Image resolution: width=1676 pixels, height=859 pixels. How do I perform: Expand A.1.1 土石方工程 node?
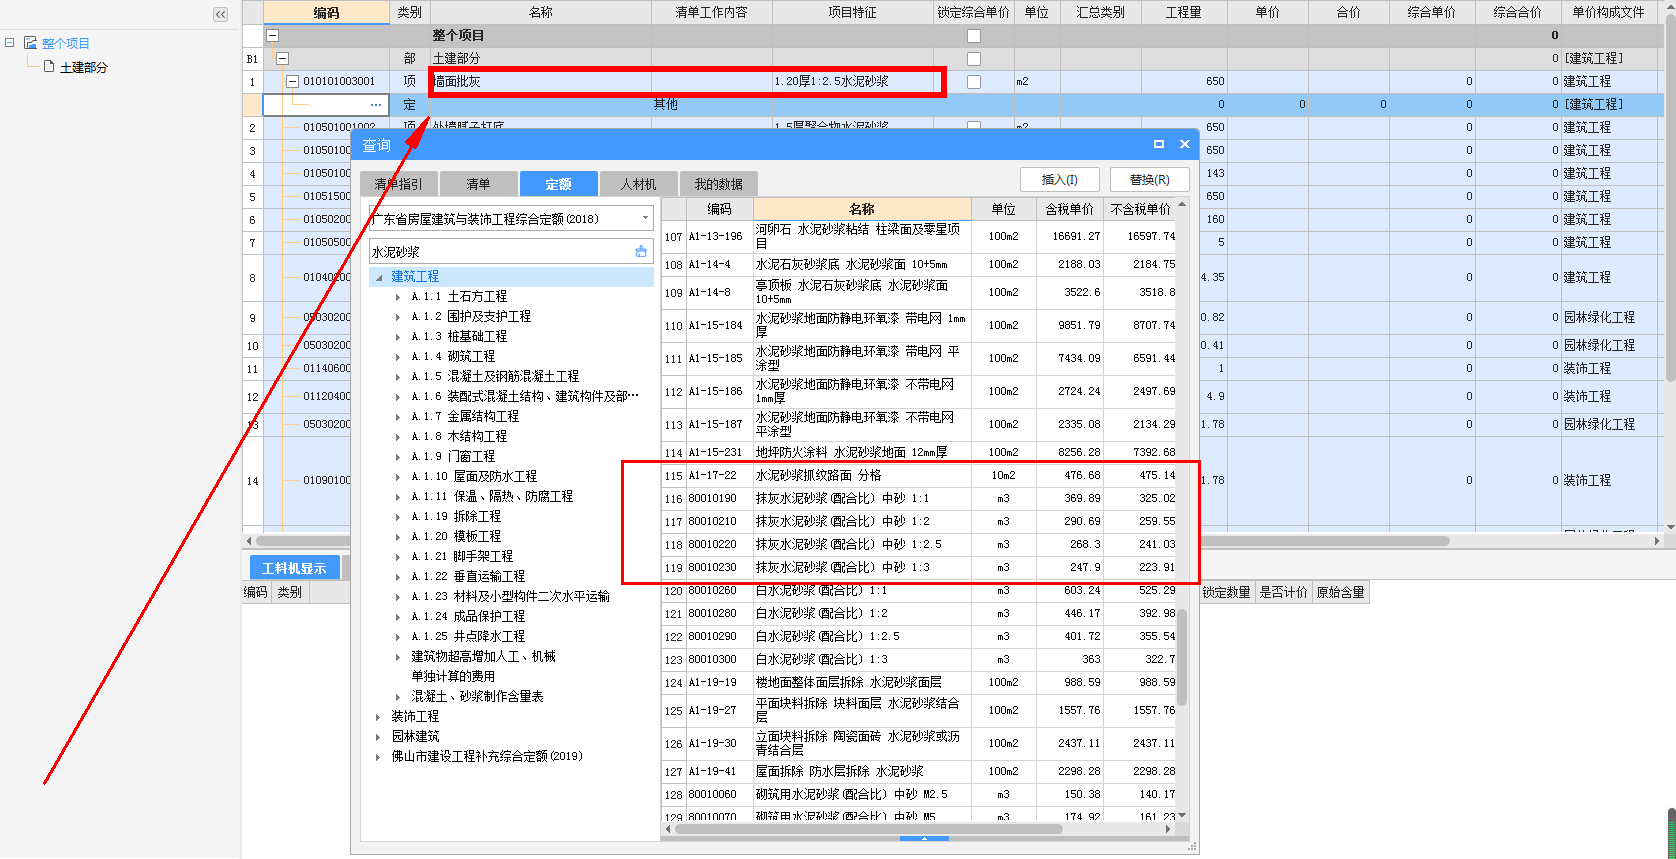point(398,297)
